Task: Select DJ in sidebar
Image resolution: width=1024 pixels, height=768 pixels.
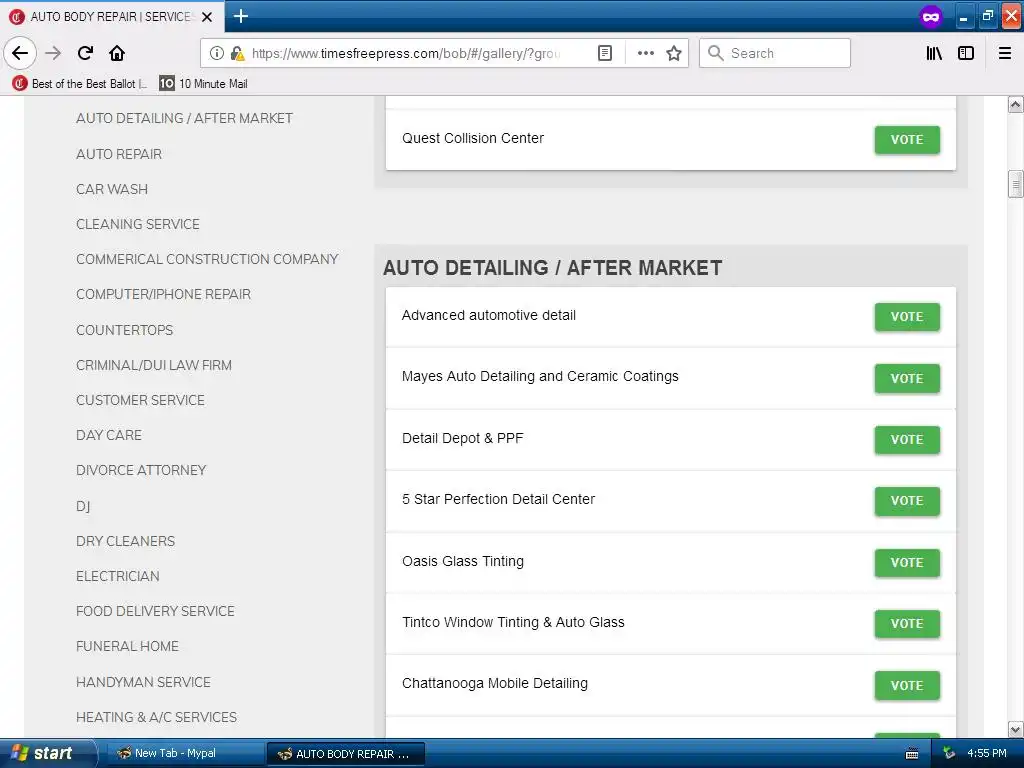Action: coord(83,506)
